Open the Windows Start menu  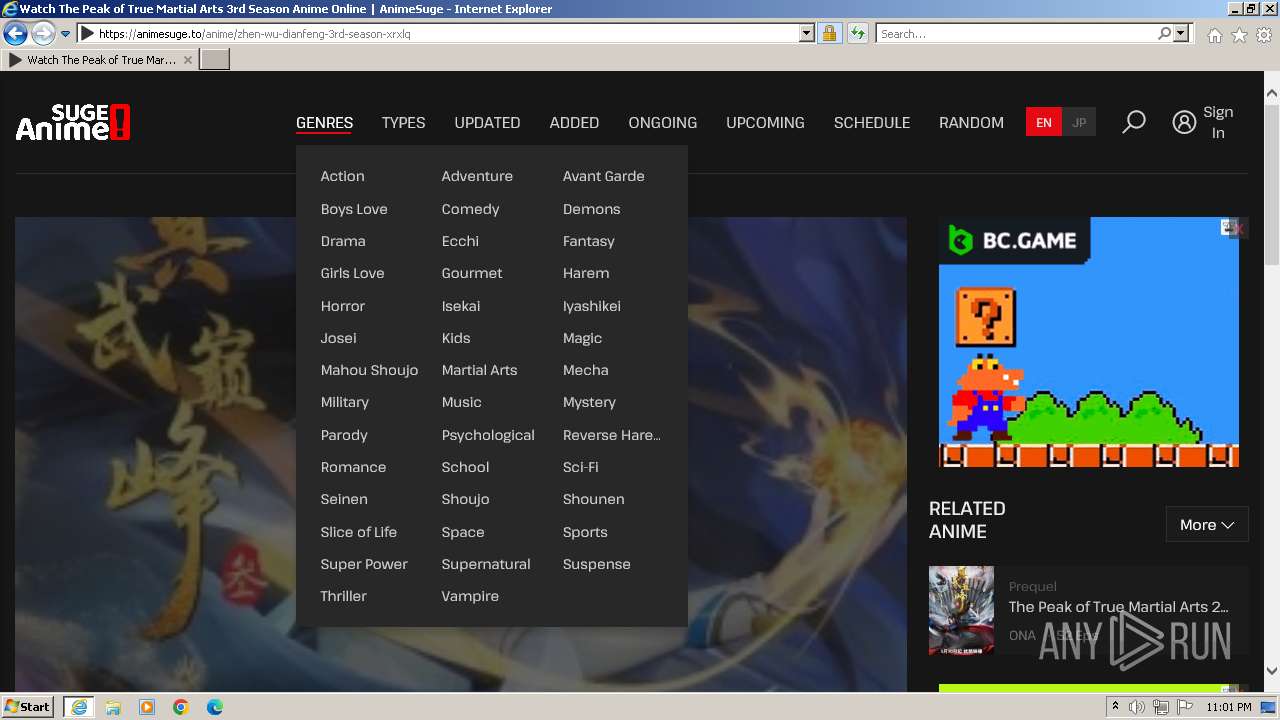coord(27,707)
